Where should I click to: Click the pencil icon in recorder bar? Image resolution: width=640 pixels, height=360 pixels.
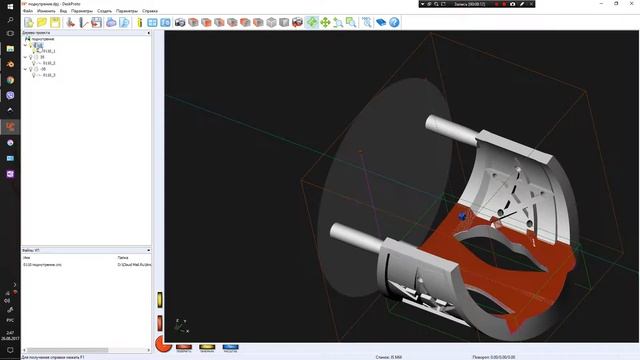click(522, 4)
